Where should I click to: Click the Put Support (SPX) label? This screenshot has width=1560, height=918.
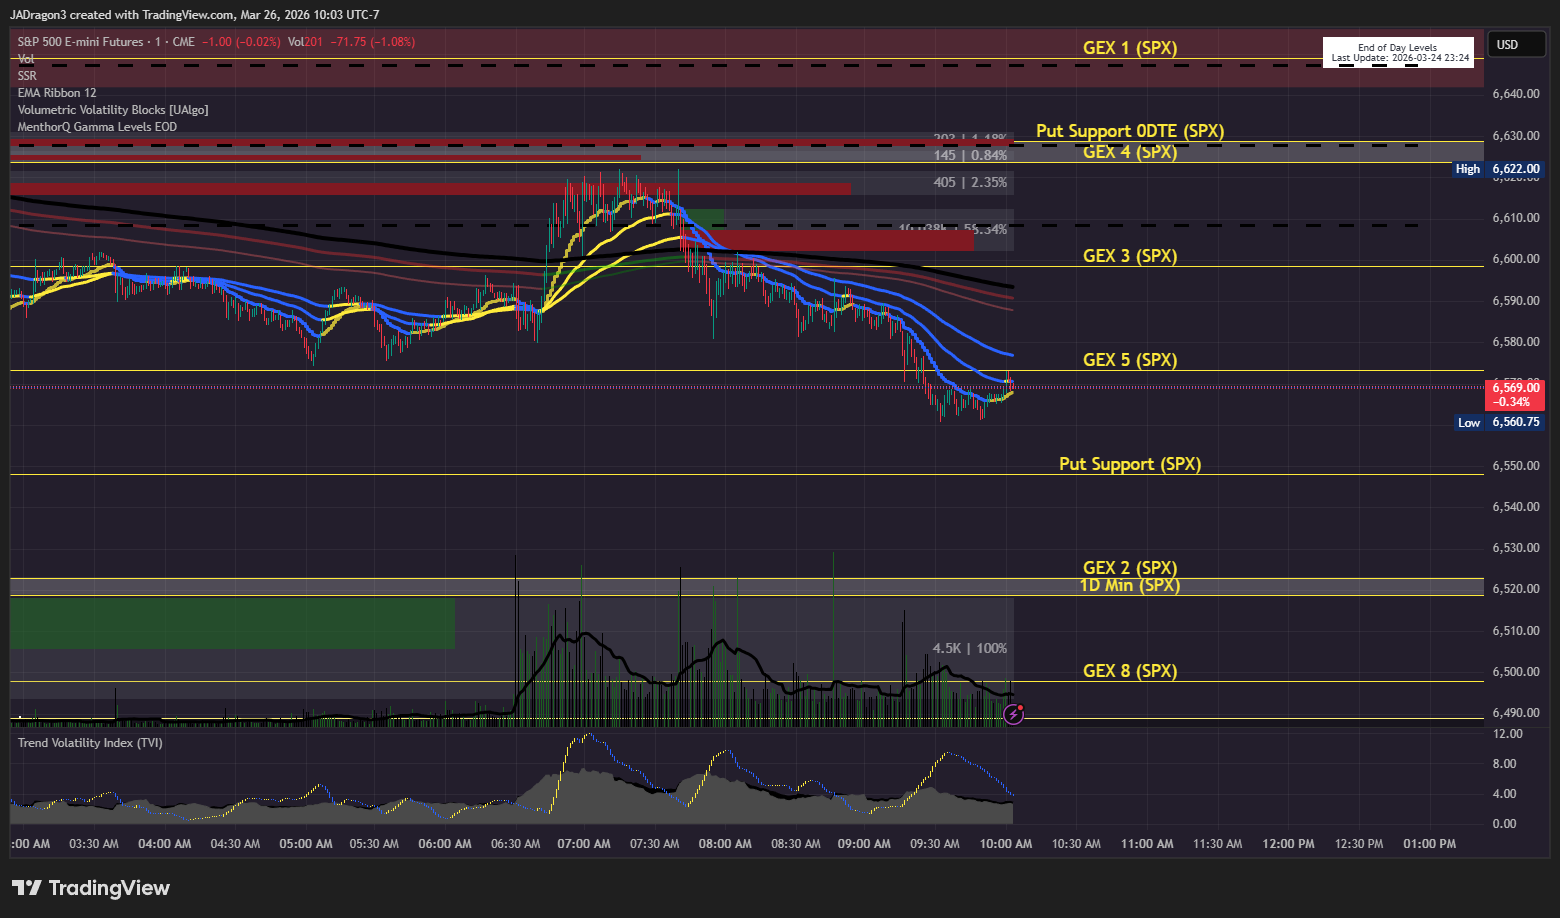pyautogui.click(x=1130, y=464)
